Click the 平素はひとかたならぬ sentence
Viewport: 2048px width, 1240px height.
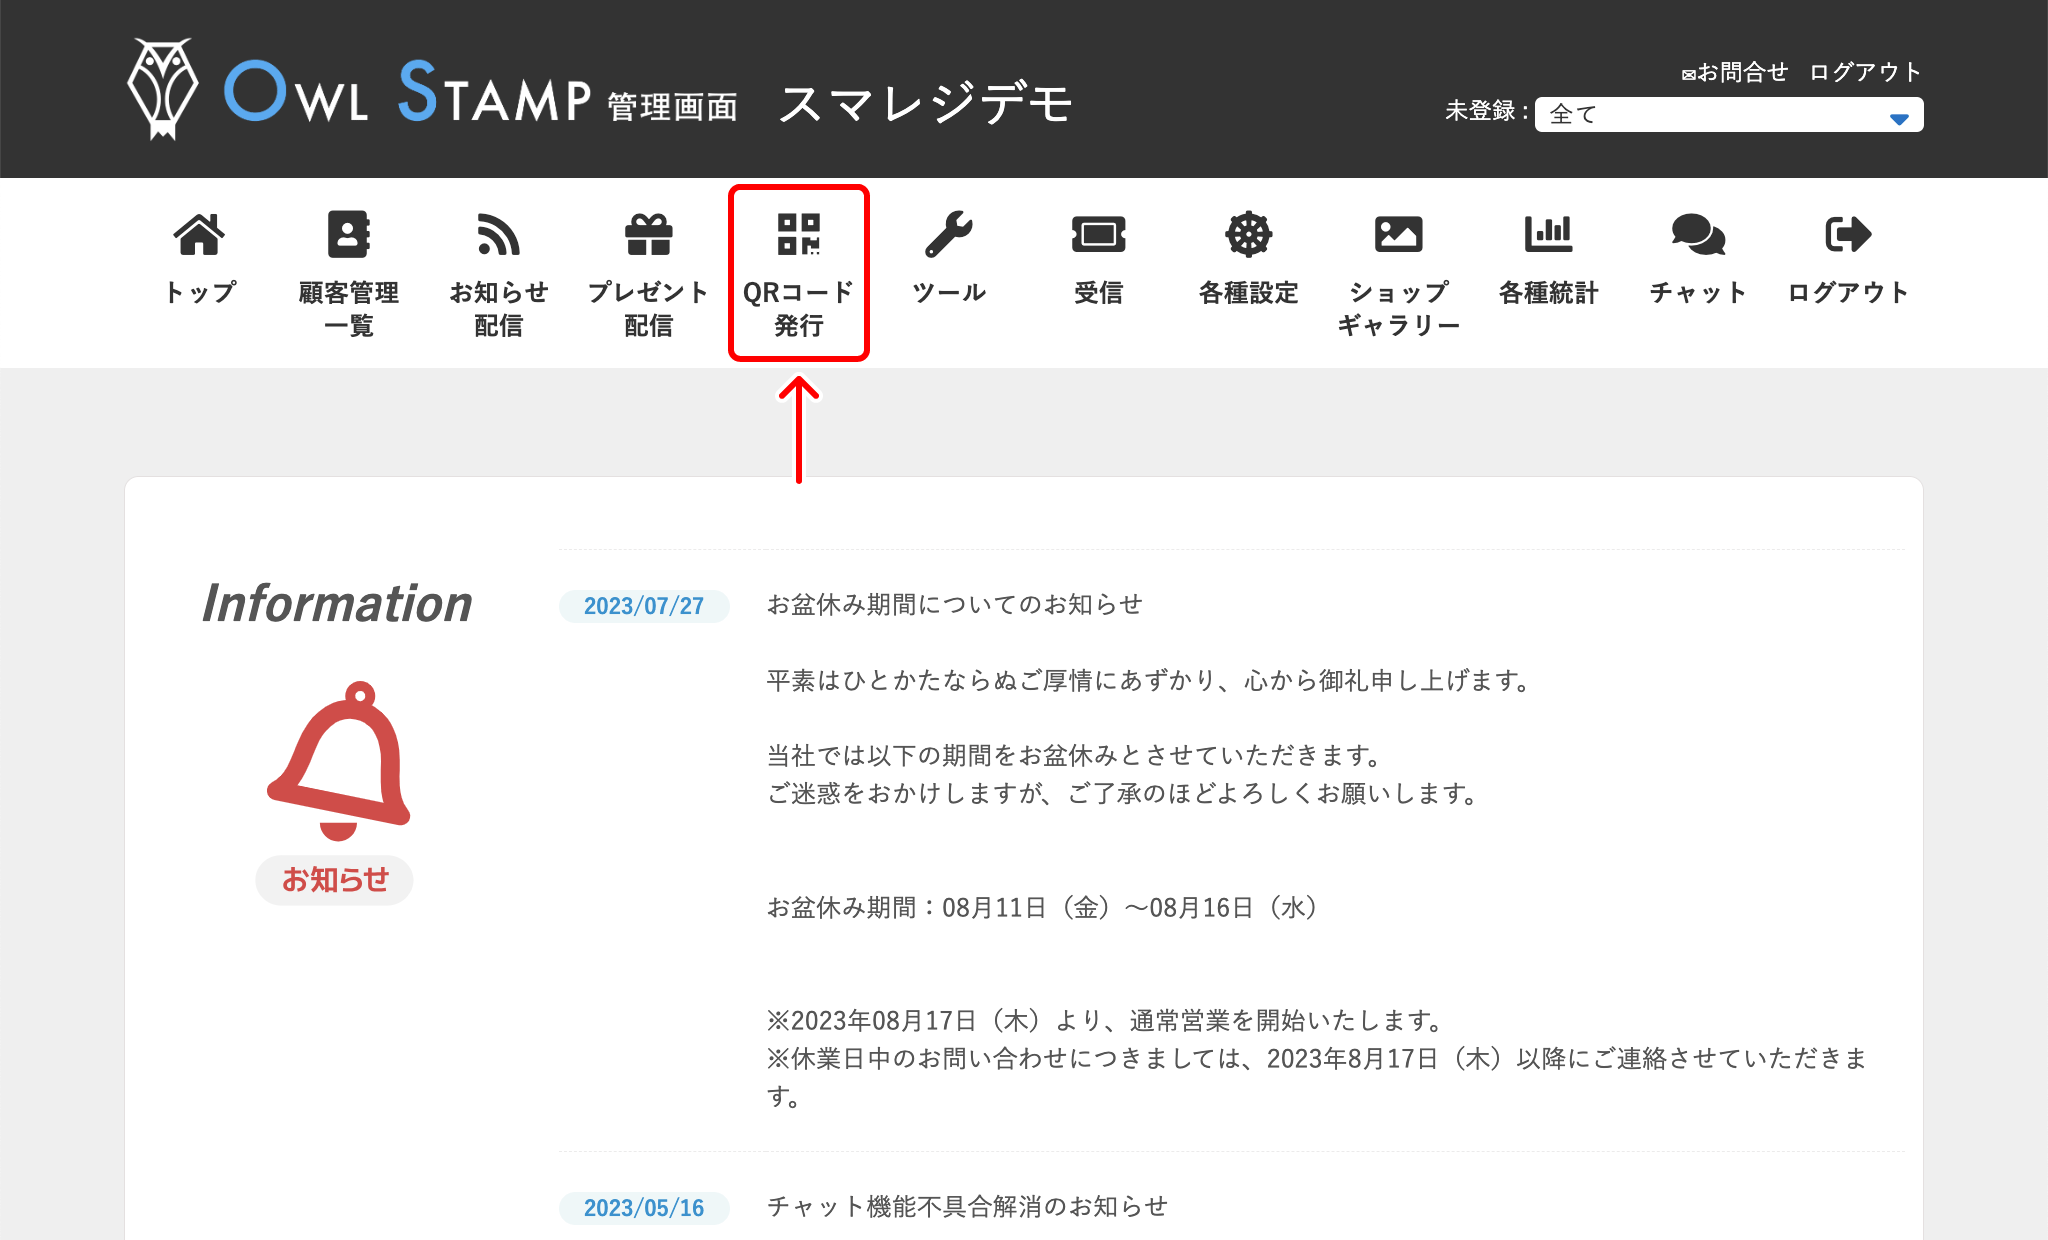(x=1149, y=680)
